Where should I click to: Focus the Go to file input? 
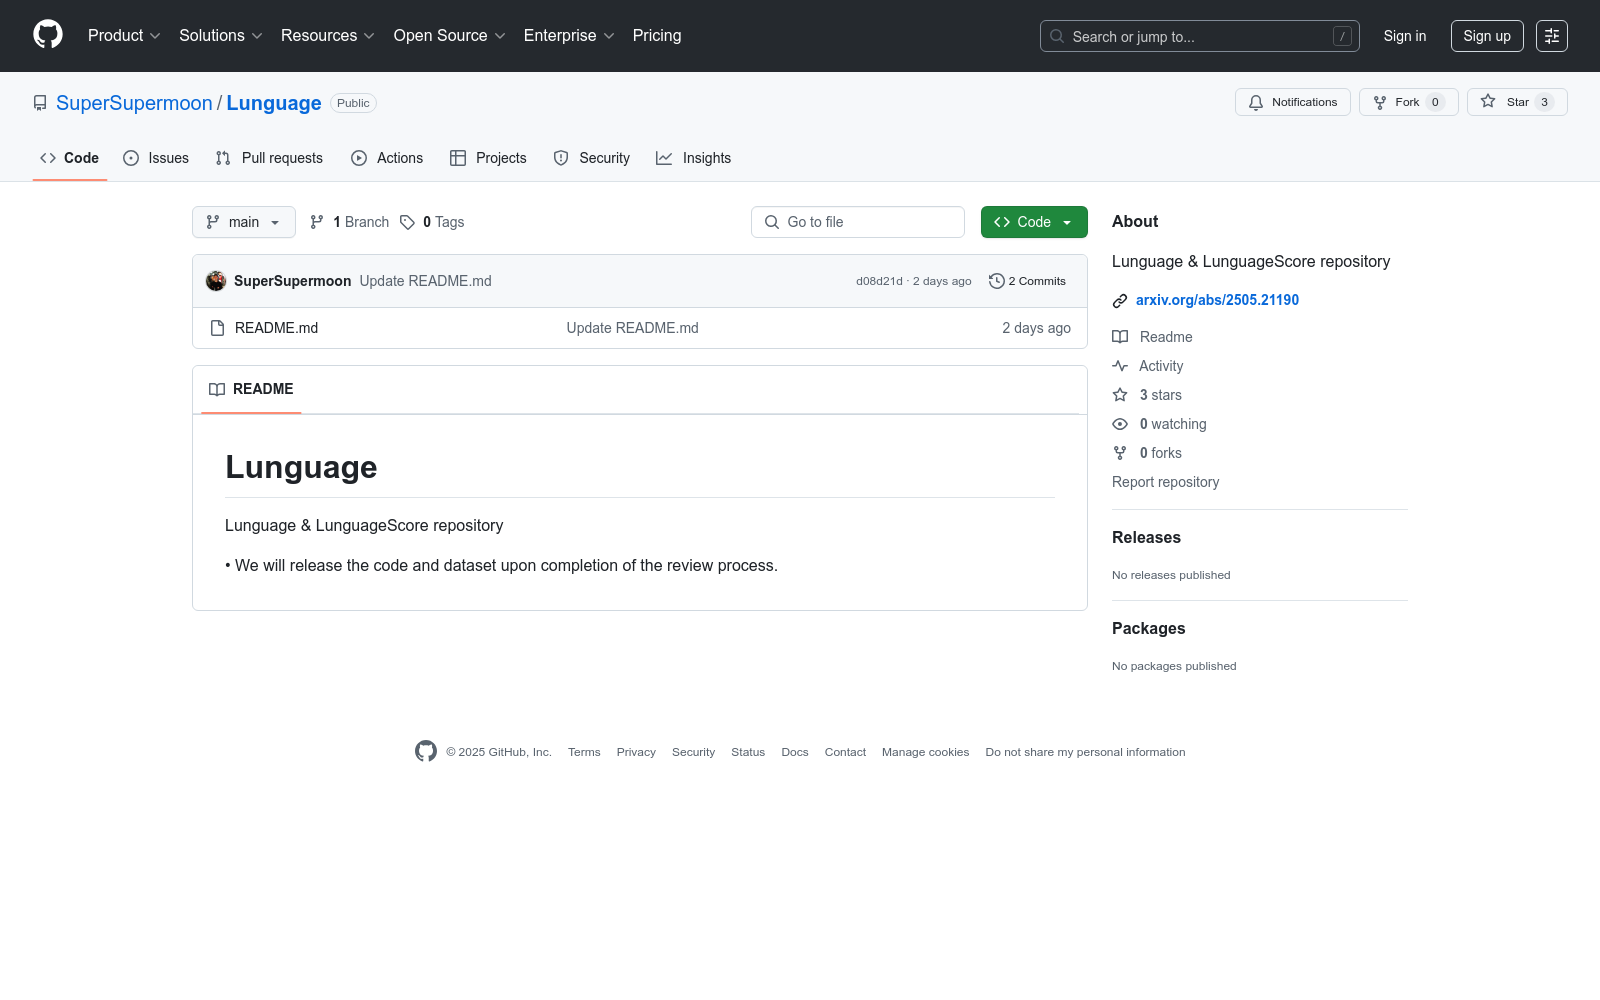point(858,222)
